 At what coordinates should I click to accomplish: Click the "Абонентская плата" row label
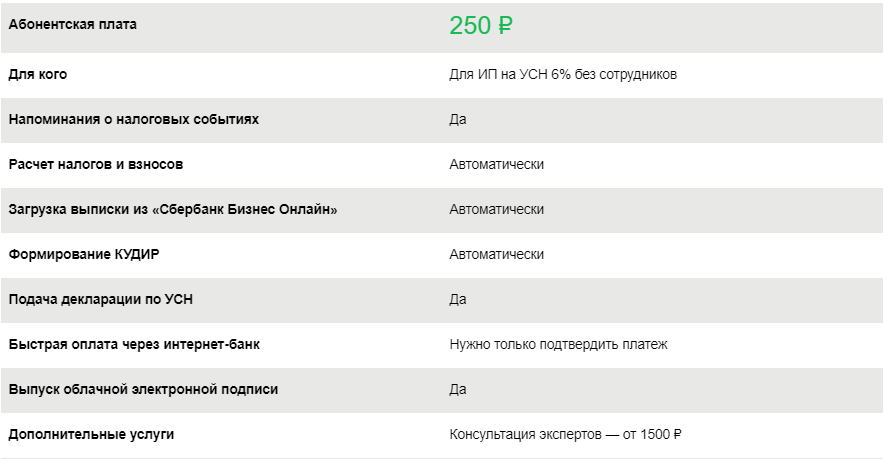[x=73, y=25]
